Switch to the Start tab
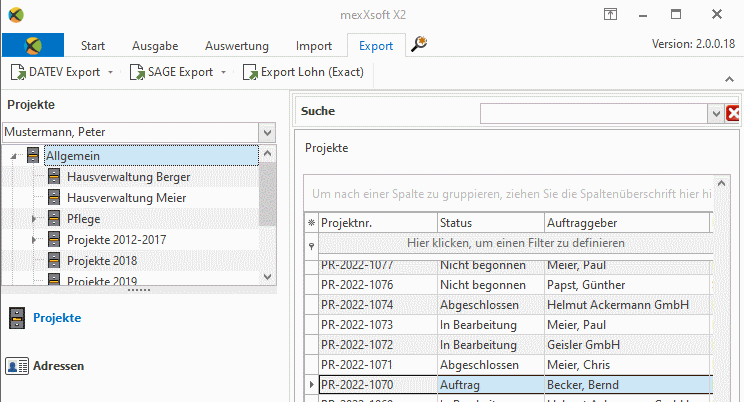This screenshot has height=402, width=744. point(93,46)
